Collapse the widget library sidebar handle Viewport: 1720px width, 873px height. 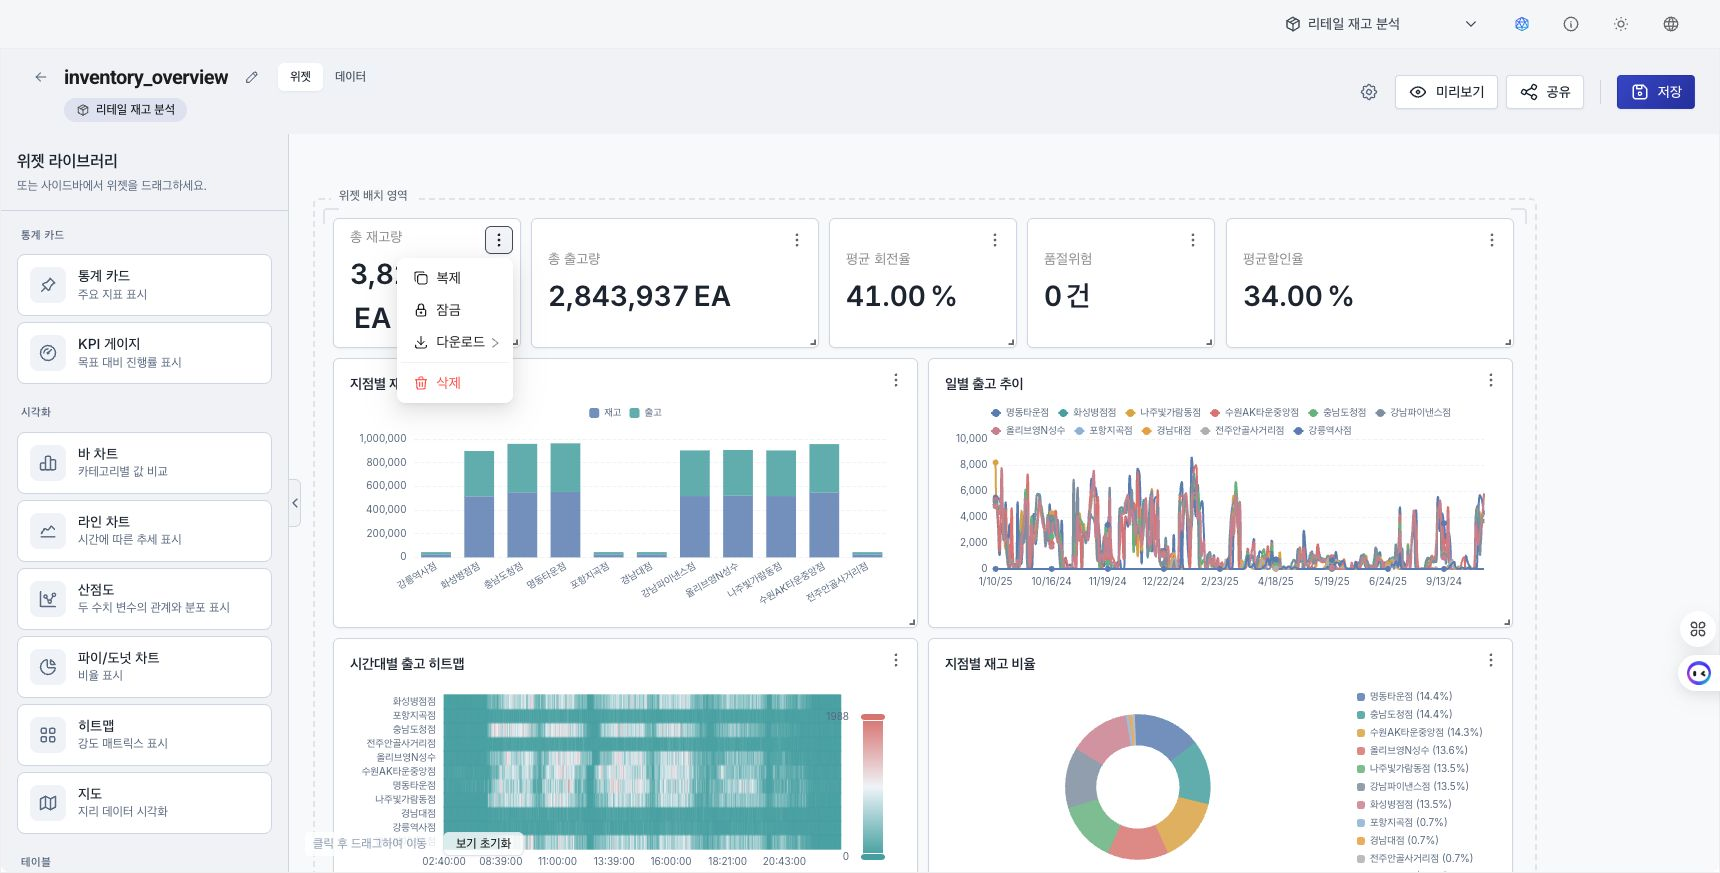pos(295,503)
